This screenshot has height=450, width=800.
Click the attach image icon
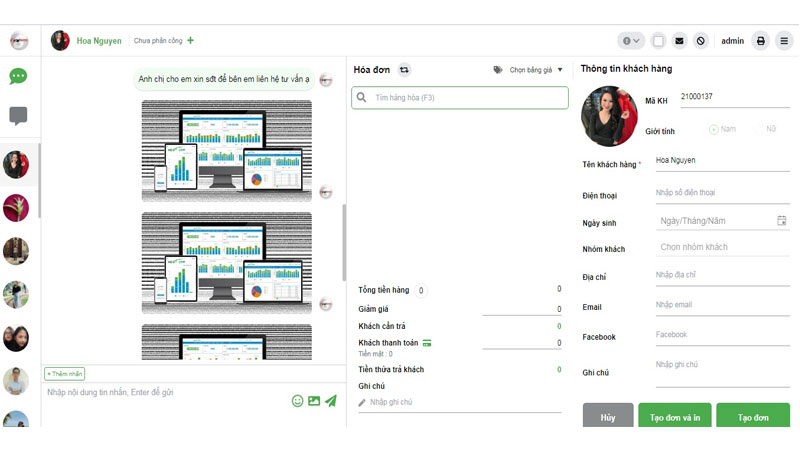tap(314, 401)
